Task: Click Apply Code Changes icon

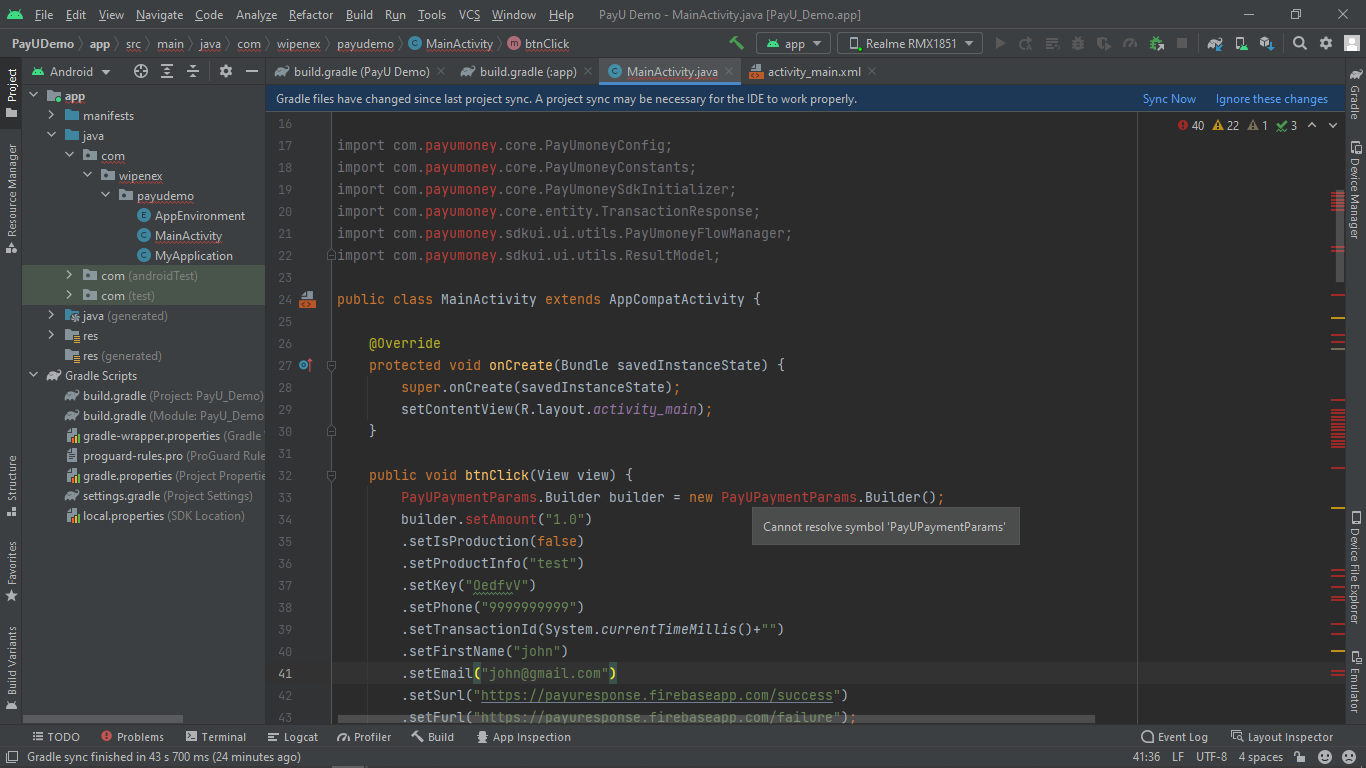Action: click(1051, 43)
